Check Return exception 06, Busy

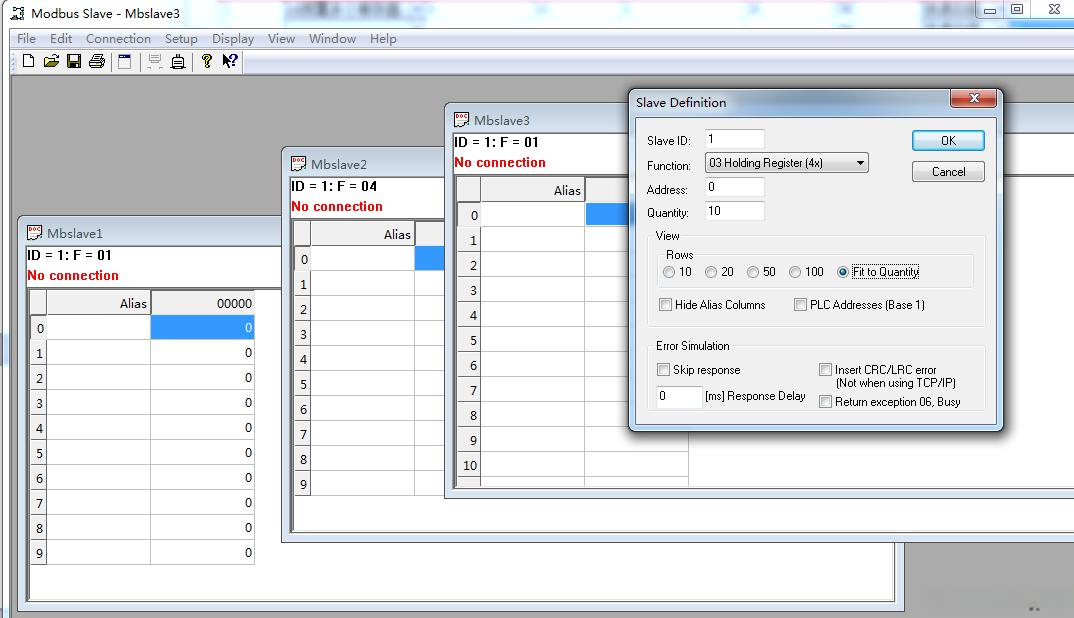(x=825, y=401)
